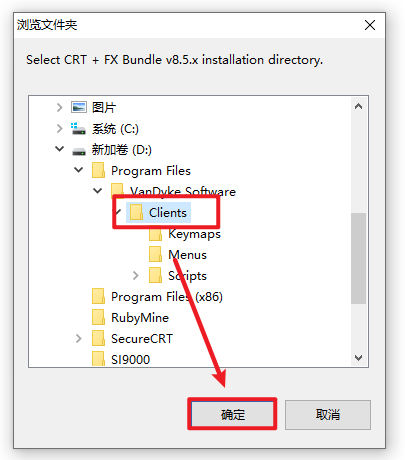Click the scrollbar down arrow

pyautogui.click(x=358, y=358)
